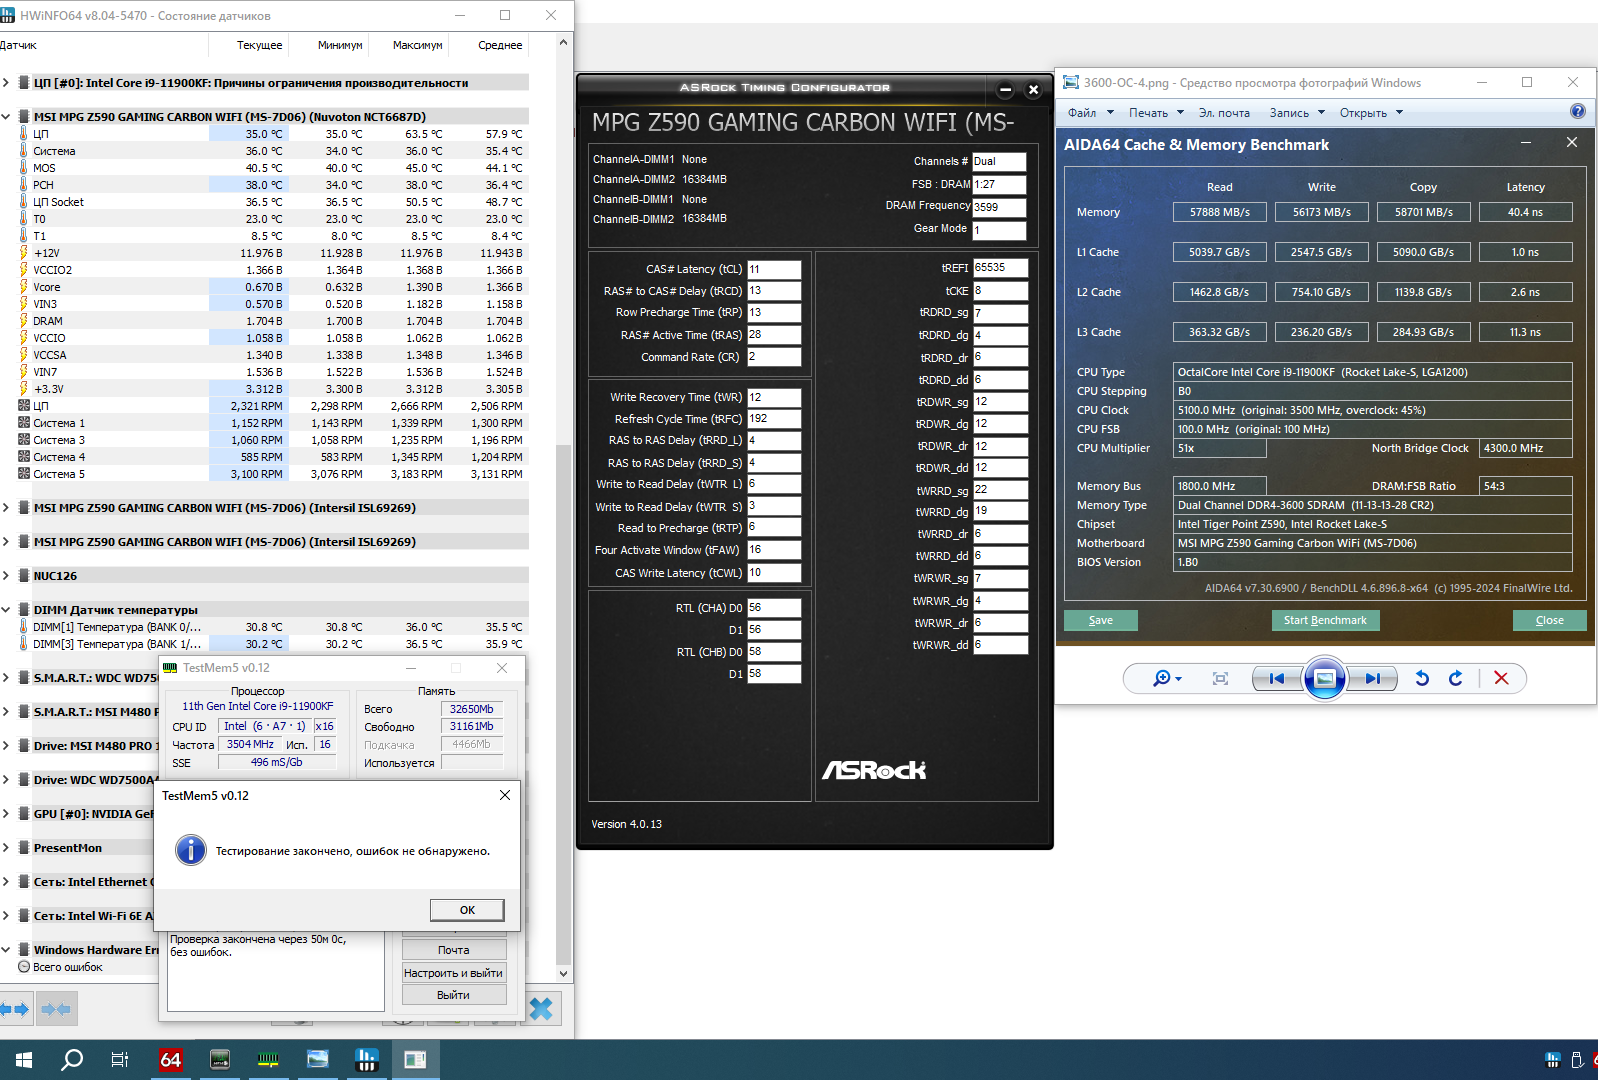Expand the S.M.A.R.T.: MSI M480 group
1598x1080 pixels.
pyautogui.click(x=6, y=712)
